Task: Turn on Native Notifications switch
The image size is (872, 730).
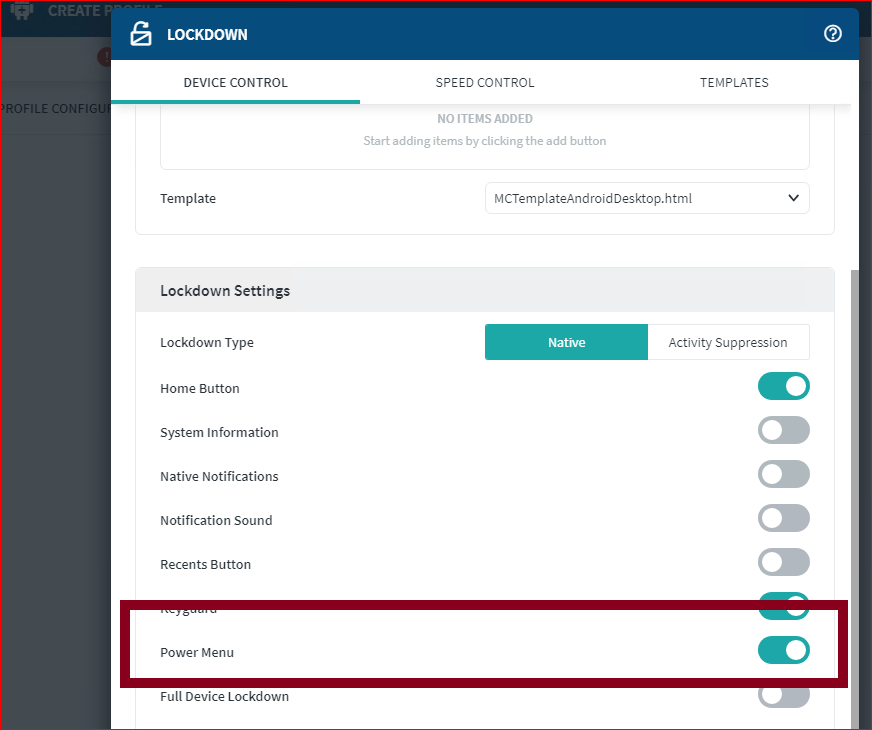Action: [x=783, y=475]
